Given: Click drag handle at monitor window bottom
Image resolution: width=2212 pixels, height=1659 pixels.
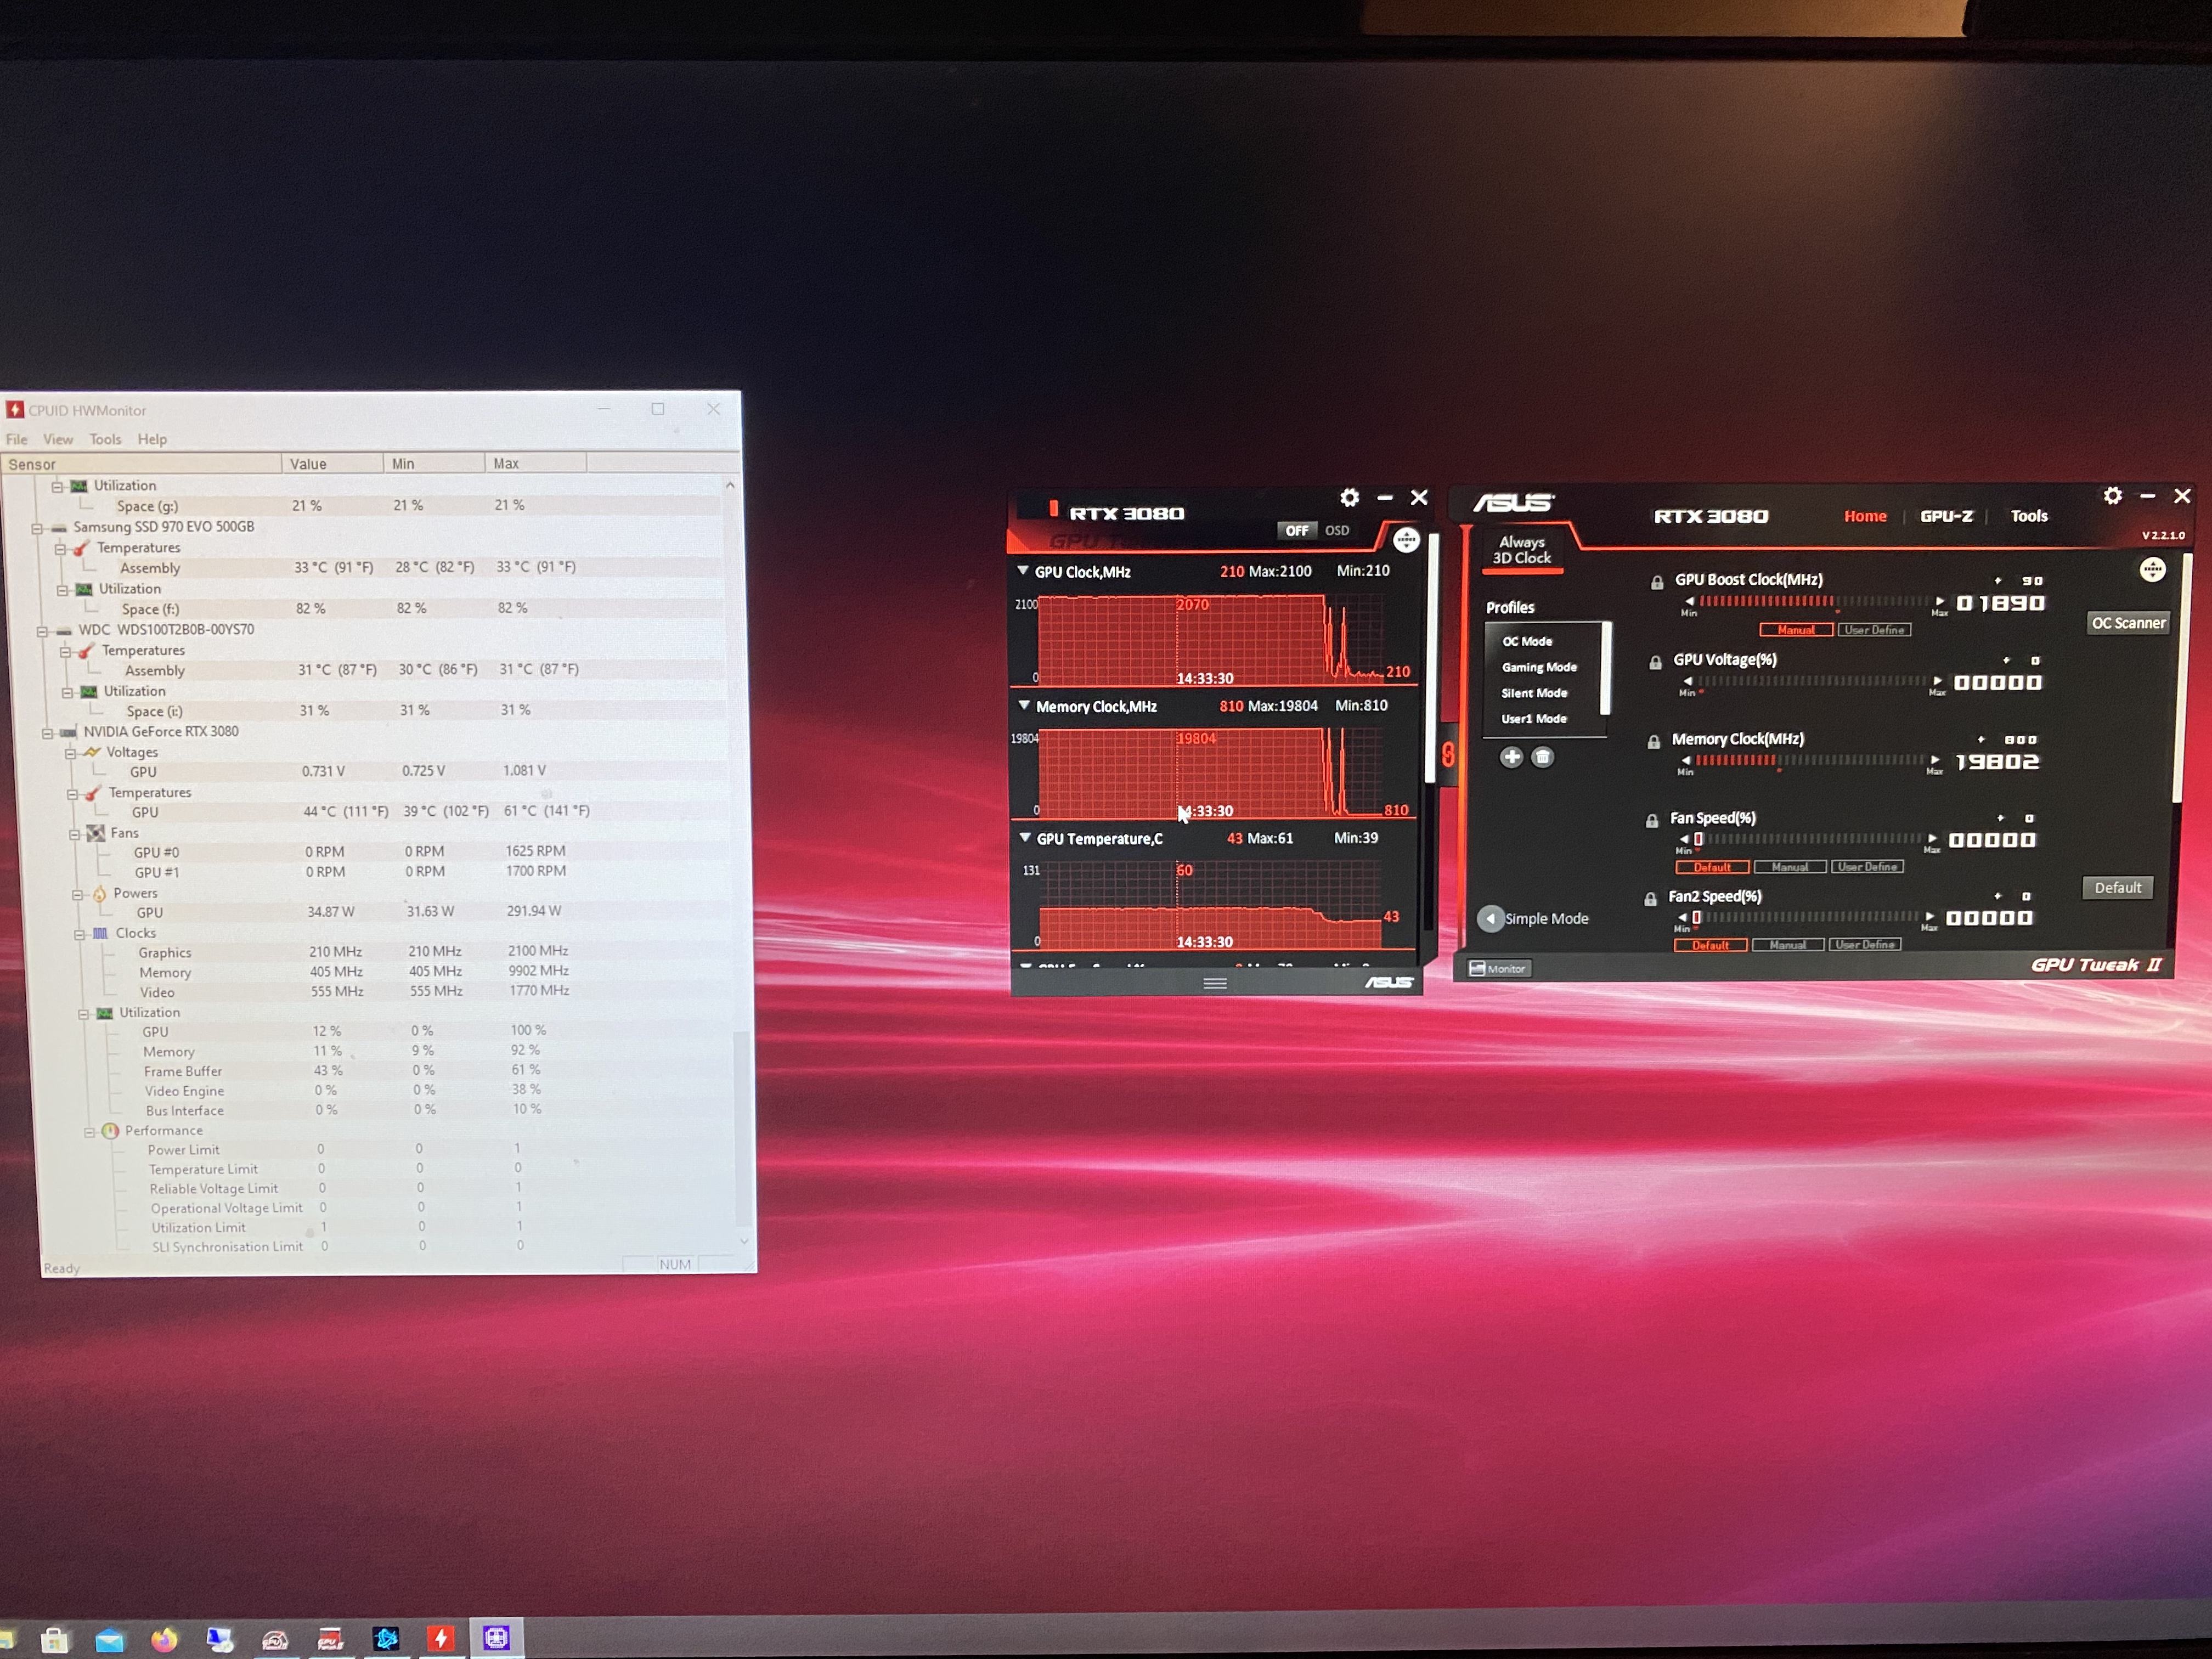Looking at the screenshot, I should tap(1215, 983).
